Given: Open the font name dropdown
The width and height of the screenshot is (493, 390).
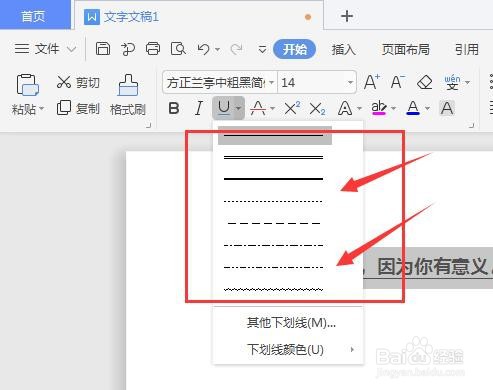Looking at the screenshot, I should click(x=271, y=82).
